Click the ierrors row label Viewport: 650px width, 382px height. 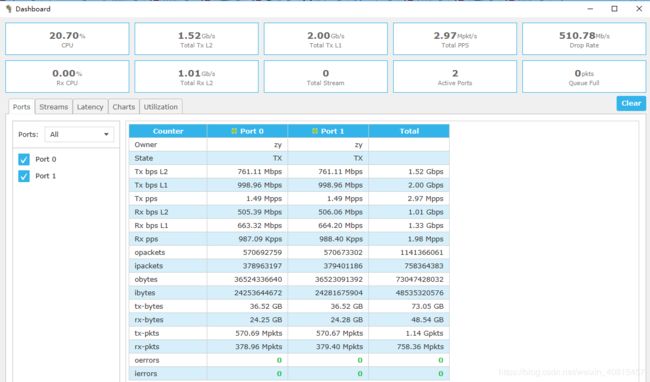click(x=146, y=374)
